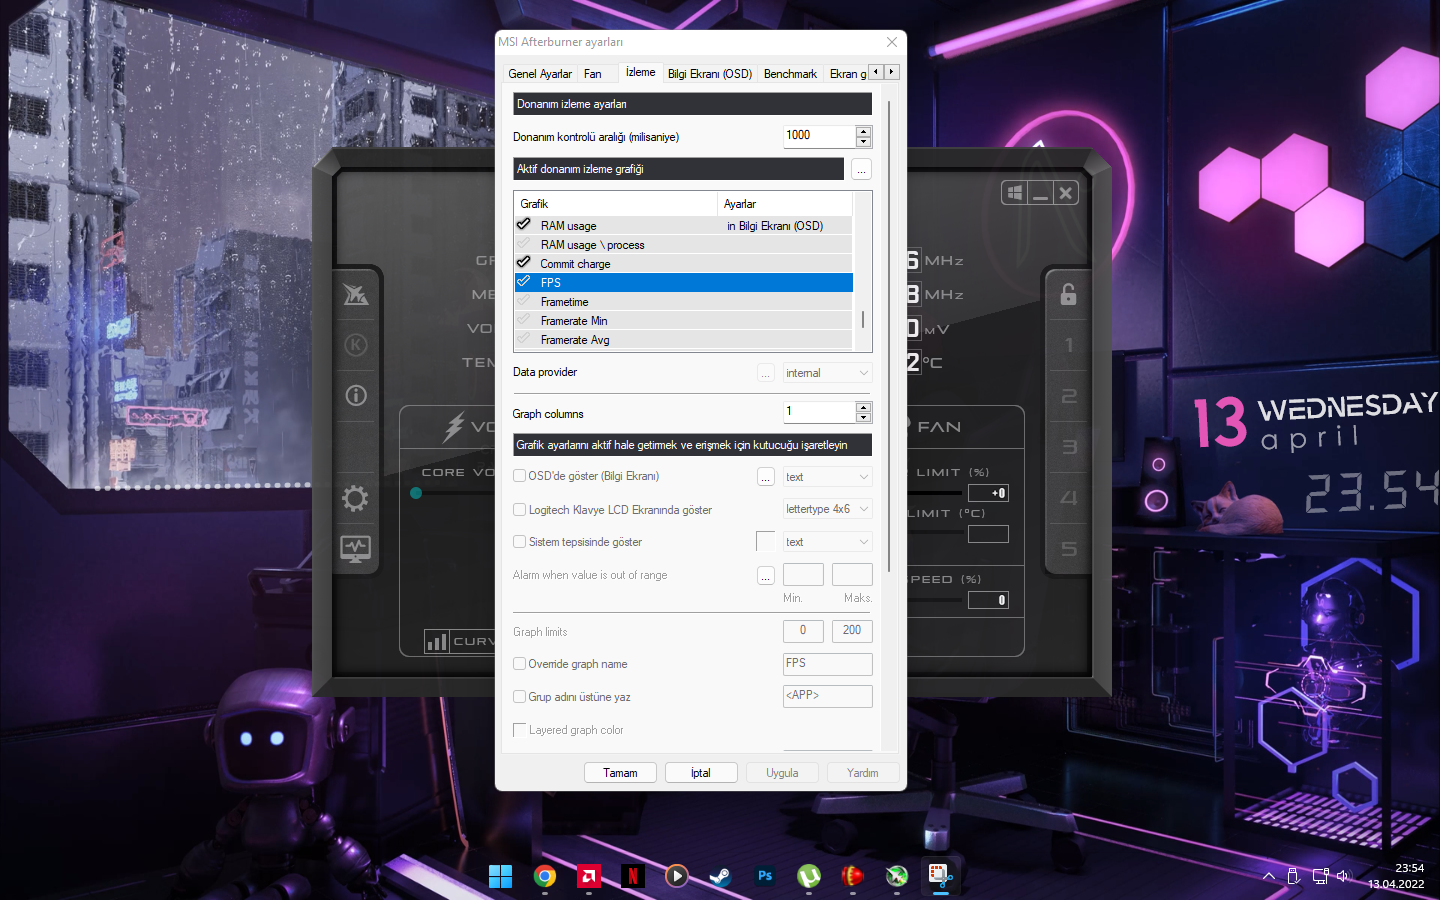Show hidden system tray icons
1440x900 pixels.
click(1269, 876)
